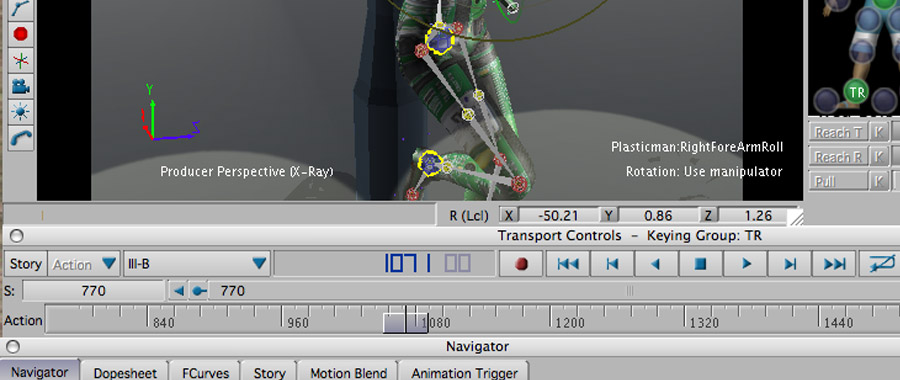This screenshot has width=900, height=380.
Task: Click the record button in Transport Controls
Action: (x=521, y=264)
